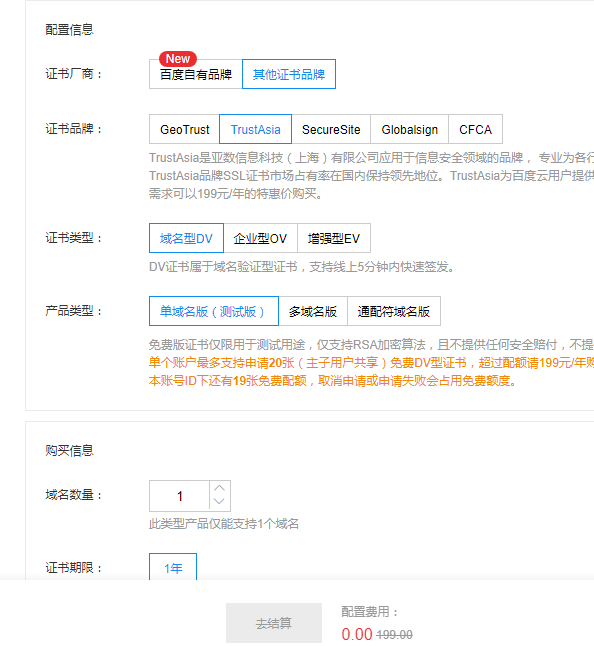The height and width of the screenshot is (646, 594).
Task: Click the TrustAsia品牌SSL证书市场占有率 description line
Action: point(371,176)
